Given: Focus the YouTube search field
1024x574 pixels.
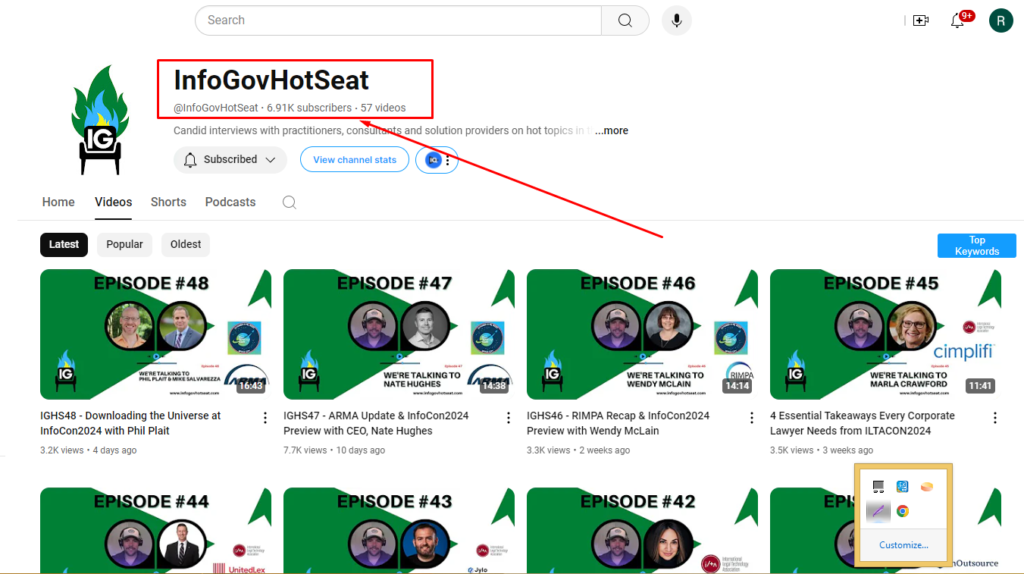Looking at the screenshot, I should pos(398,20).
